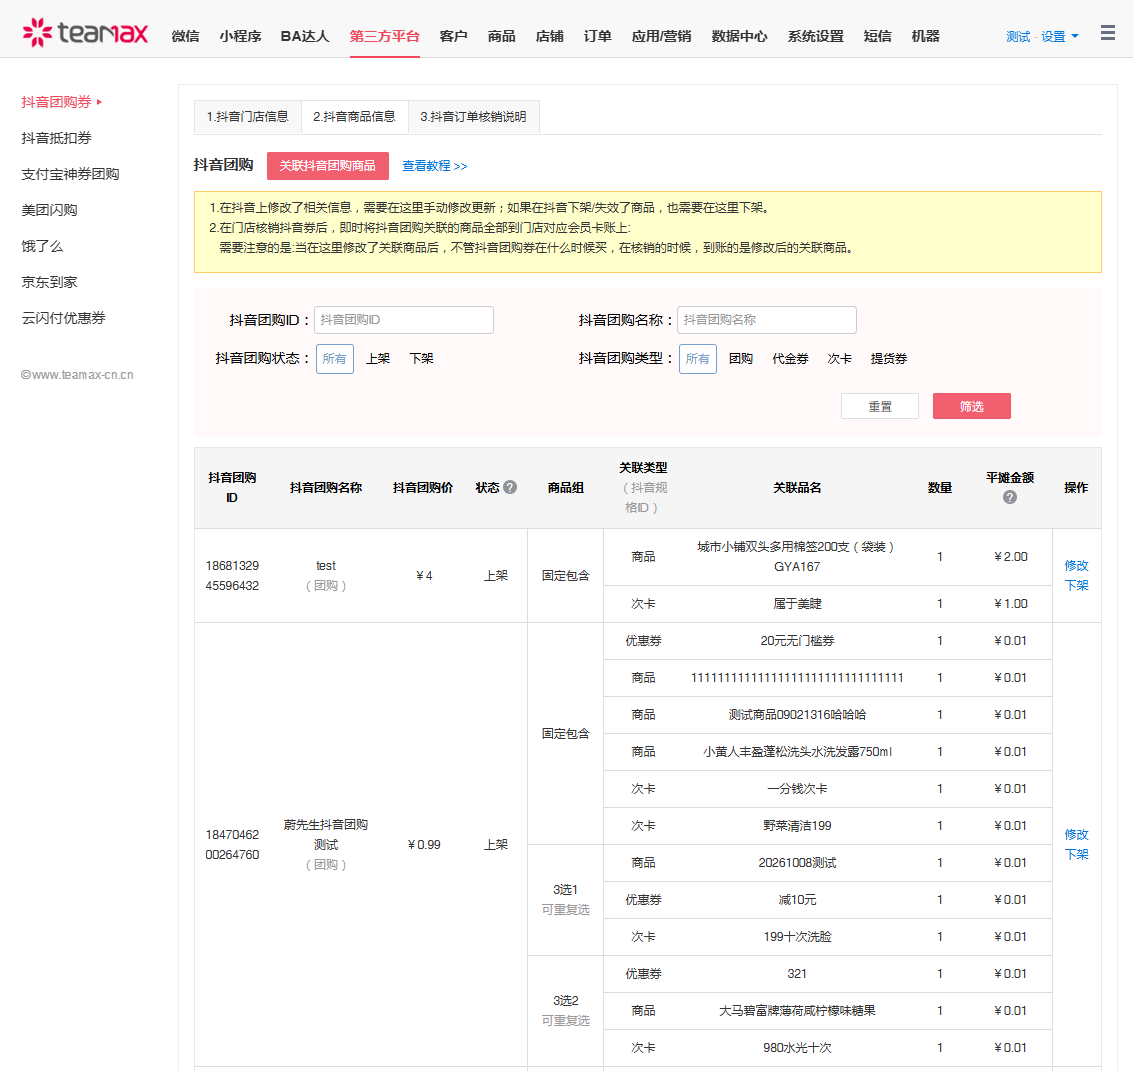Image resolution: width=1133 pixels, height=1071 pixels.
Task: Click the 重置 button
Action: (880, 406)
